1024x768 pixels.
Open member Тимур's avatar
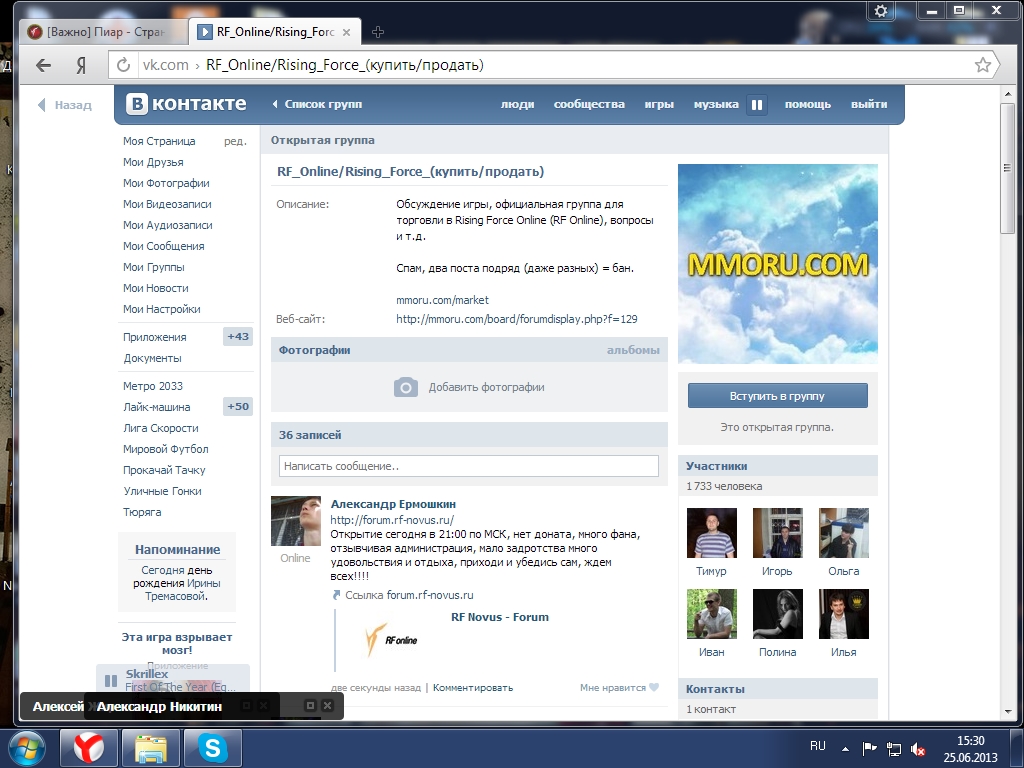pos(711,533)
